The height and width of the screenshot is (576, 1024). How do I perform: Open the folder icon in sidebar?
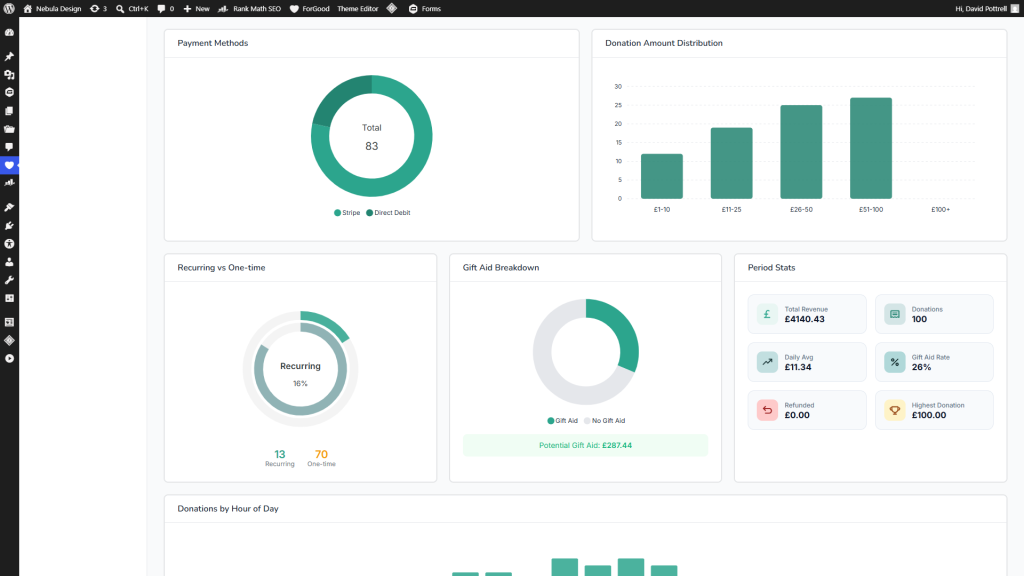tap(9, 129)
